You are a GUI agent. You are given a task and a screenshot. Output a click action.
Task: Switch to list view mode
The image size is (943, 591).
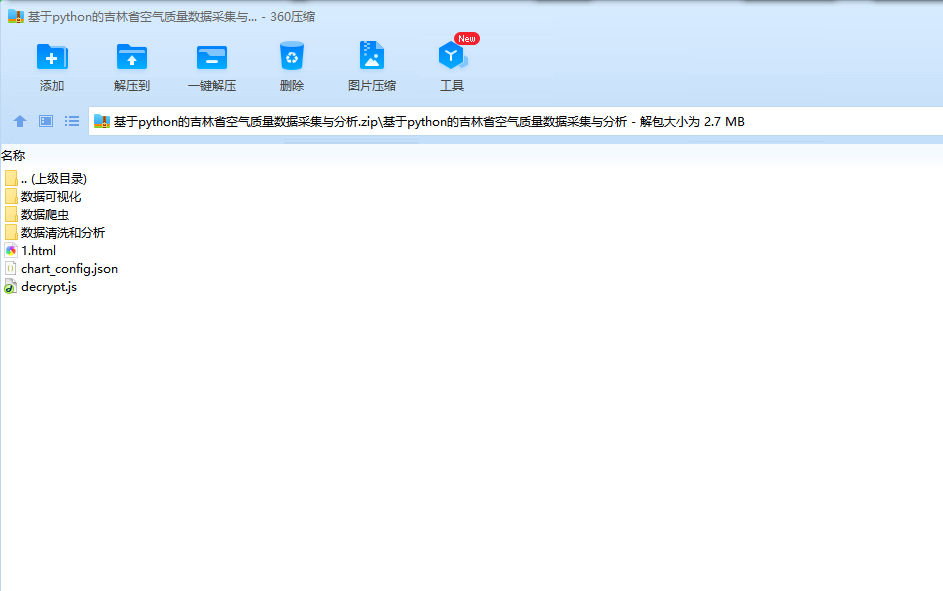tap(72, 121)
